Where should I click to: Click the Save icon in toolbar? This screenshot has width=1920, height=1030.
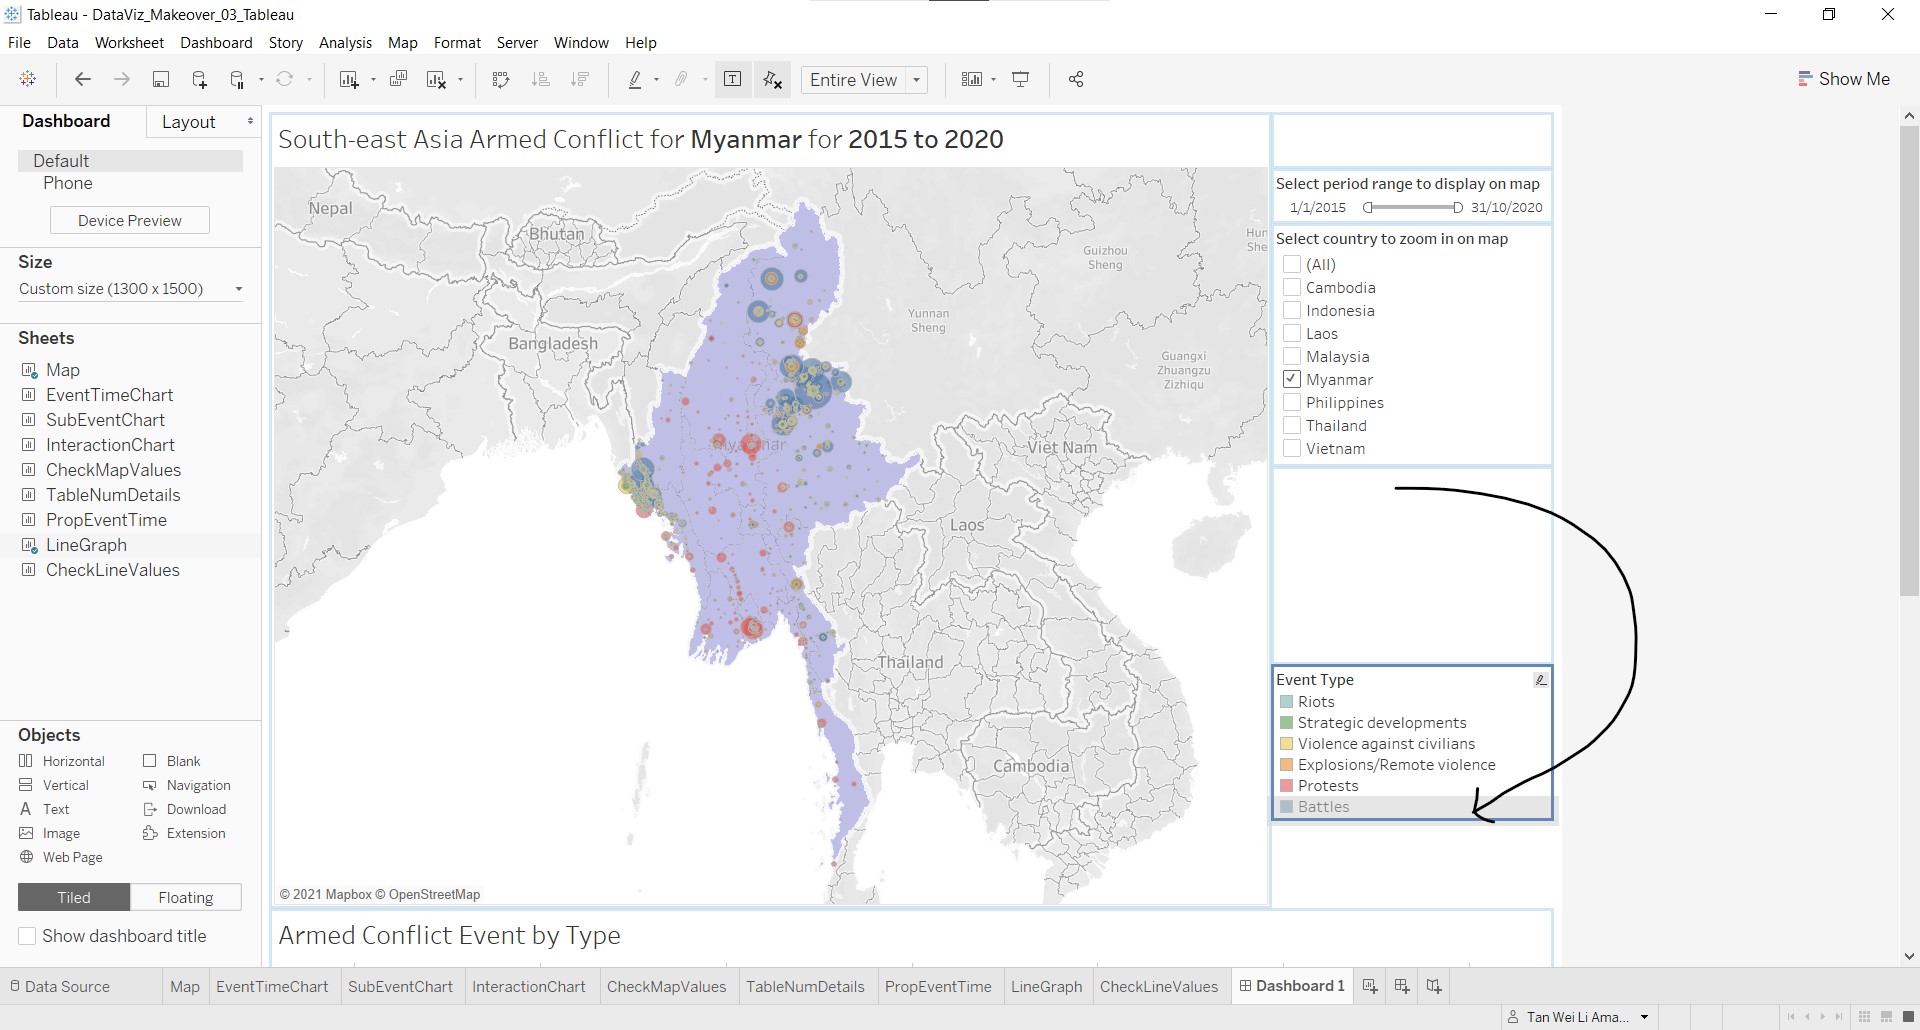coord(160,80)
